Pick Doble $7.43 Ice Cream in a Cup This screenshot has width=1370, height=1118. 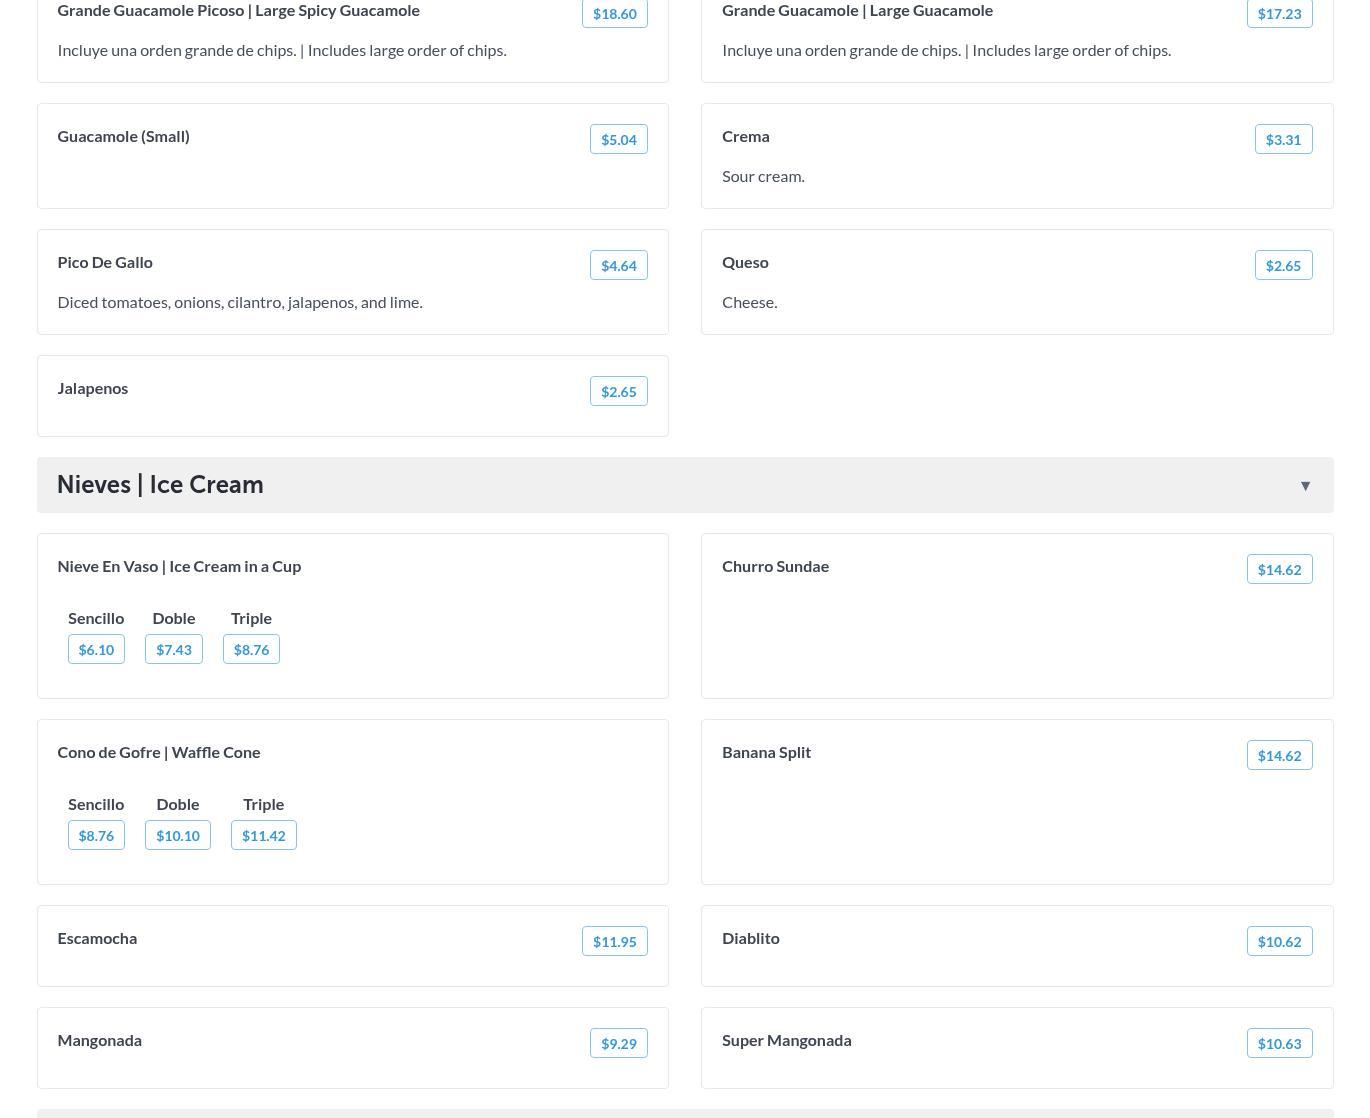(x=174, y=650)
